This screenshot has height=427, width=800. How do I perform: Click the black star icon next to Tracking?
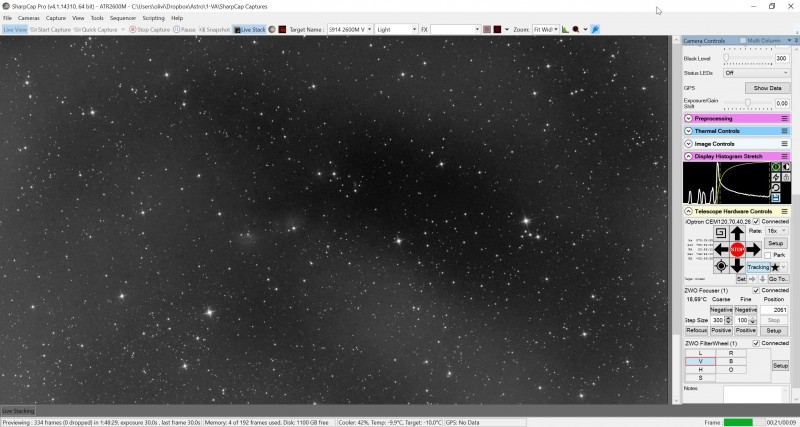tap(775, 267)
